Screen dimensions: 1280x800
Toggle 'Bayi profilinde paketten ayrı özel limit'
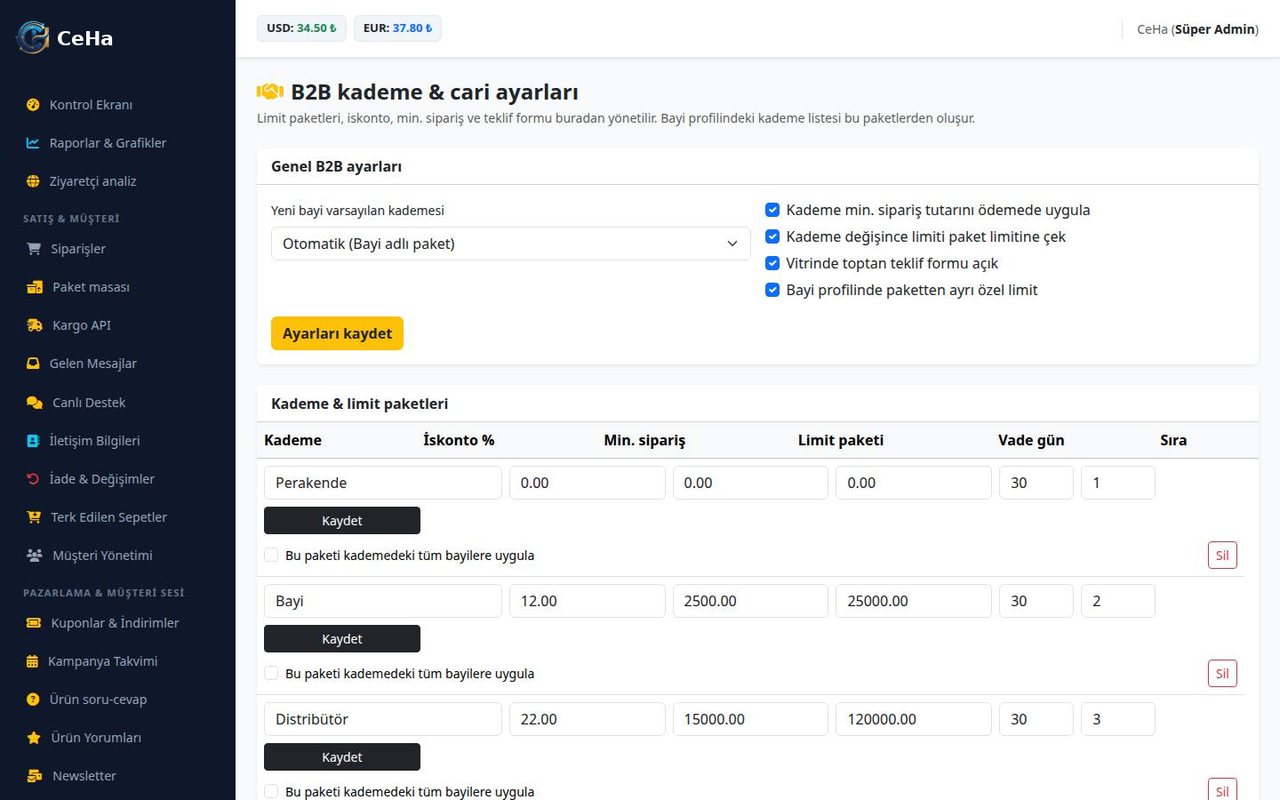pyautogui.click(x=772, y=290)
